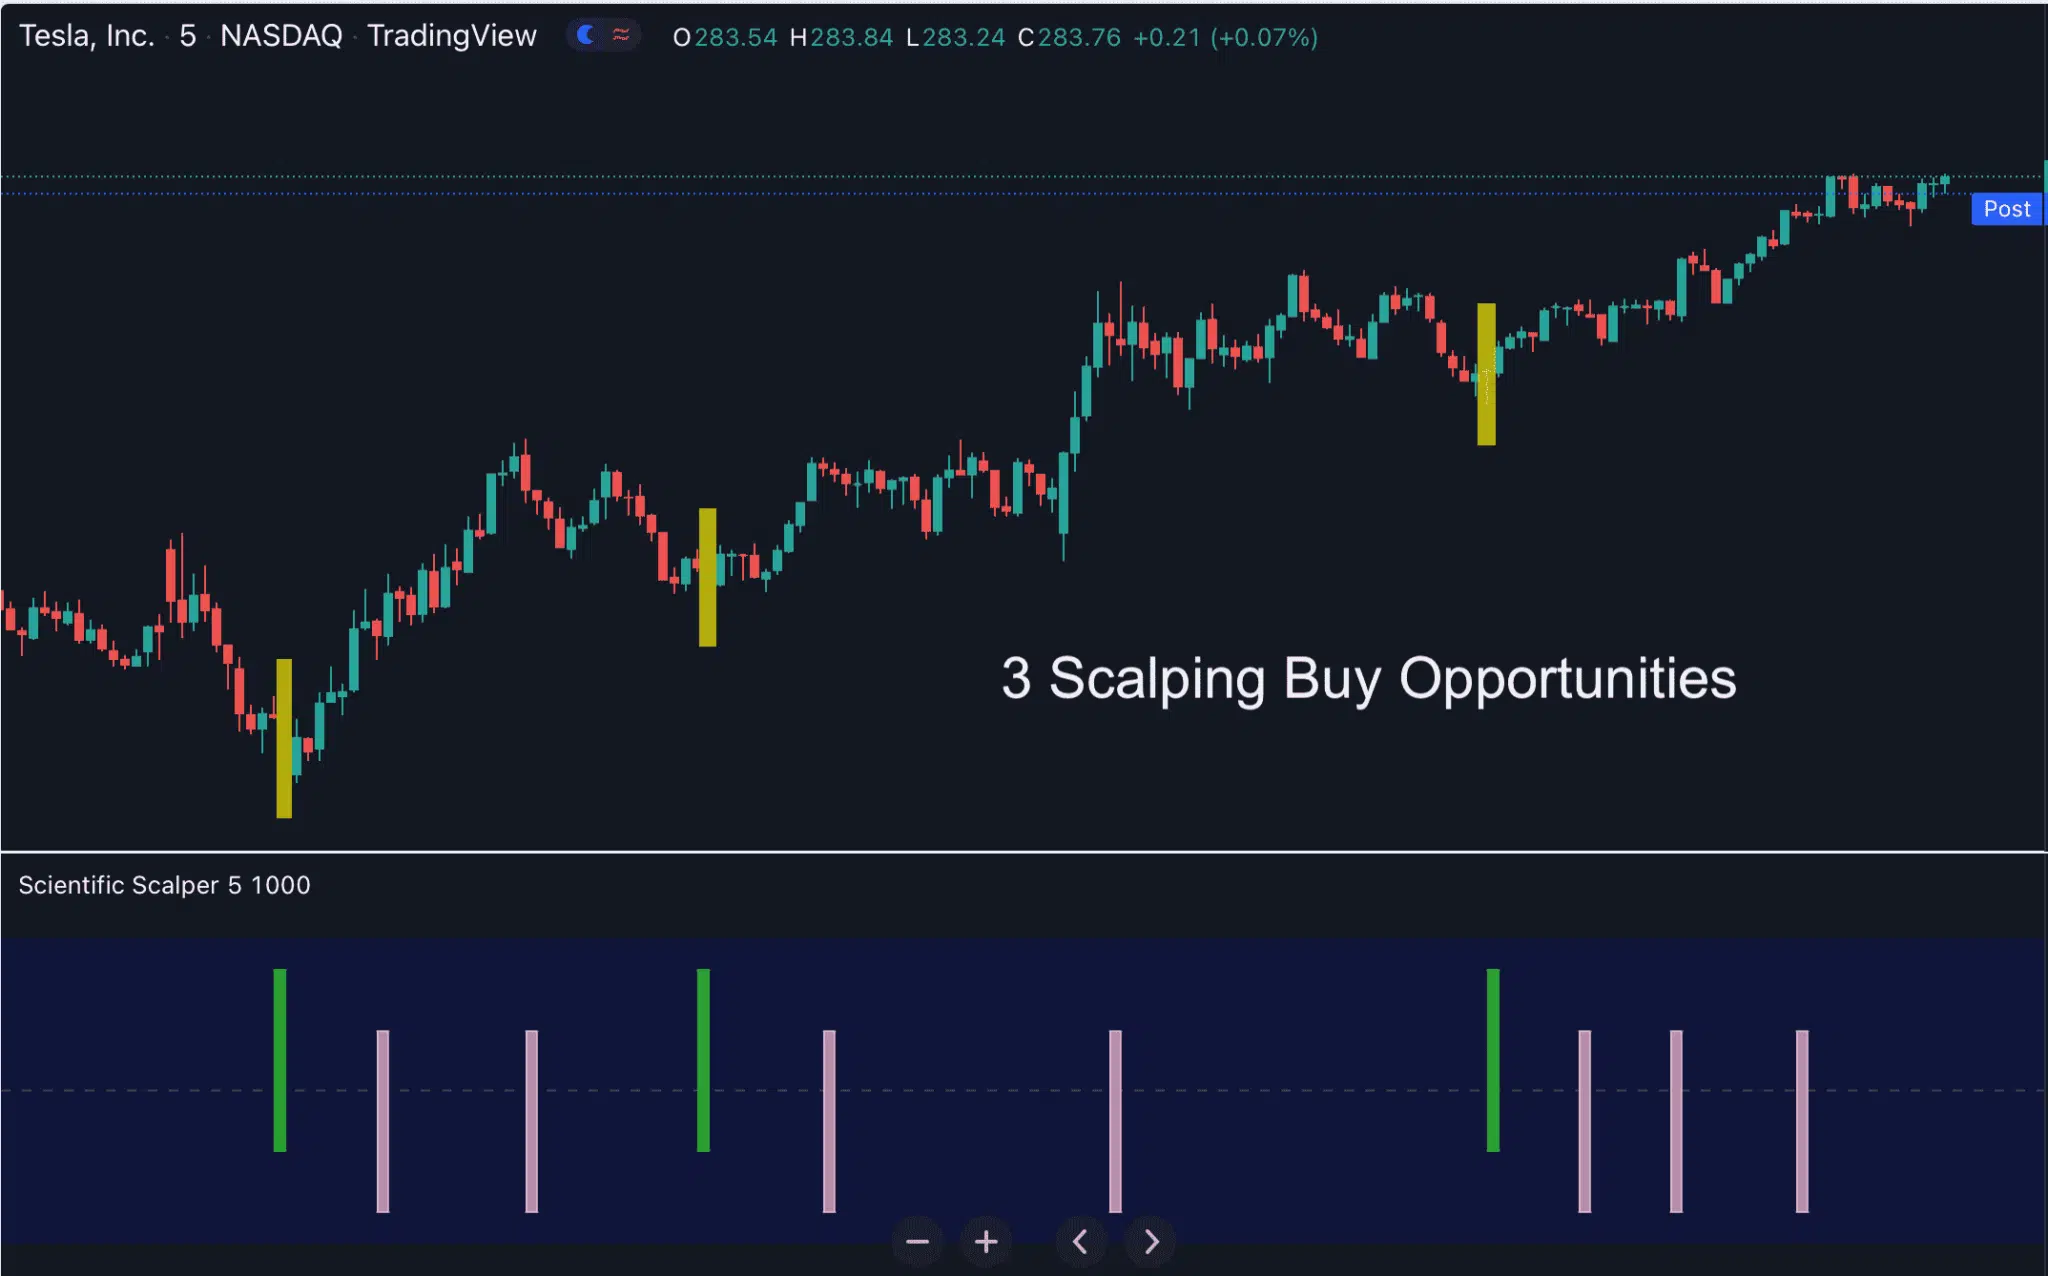Click the NASDAQ exchange label
Image resolution: width=2048 pixels, height=1276 pixels.
[x=281, y=36]
